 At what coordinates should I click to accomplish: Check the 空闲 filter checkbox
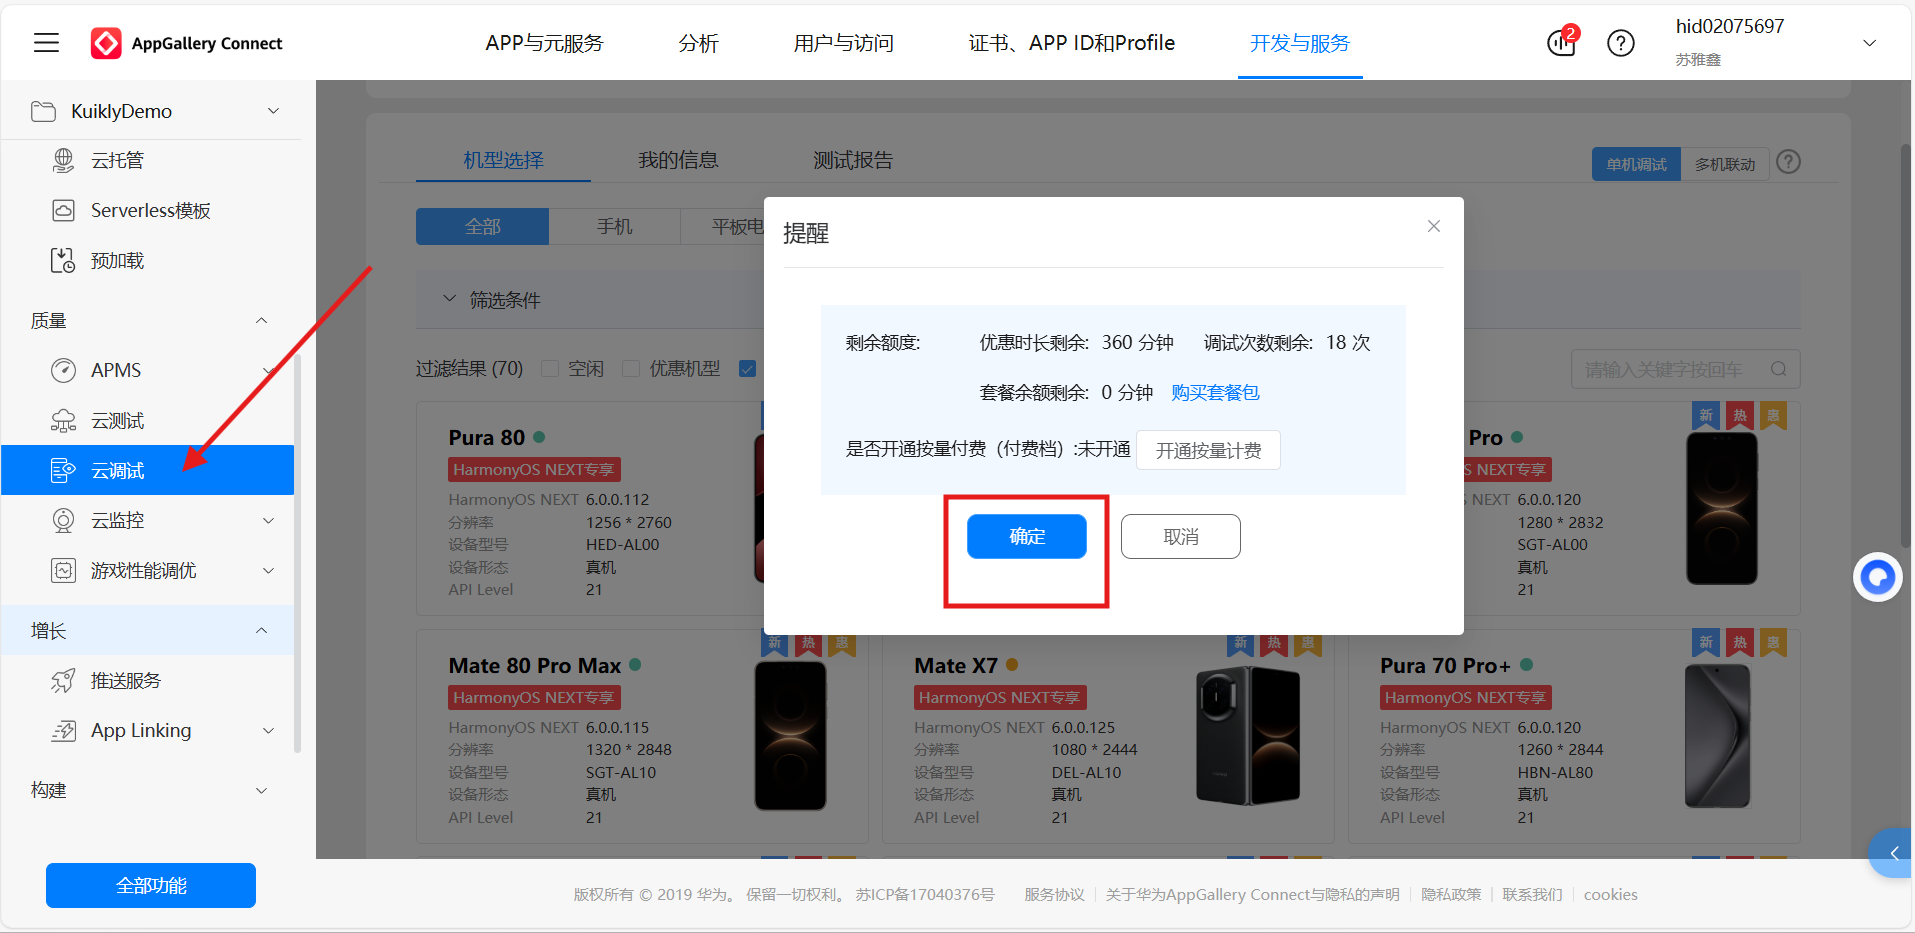click(x=550, y=368)
